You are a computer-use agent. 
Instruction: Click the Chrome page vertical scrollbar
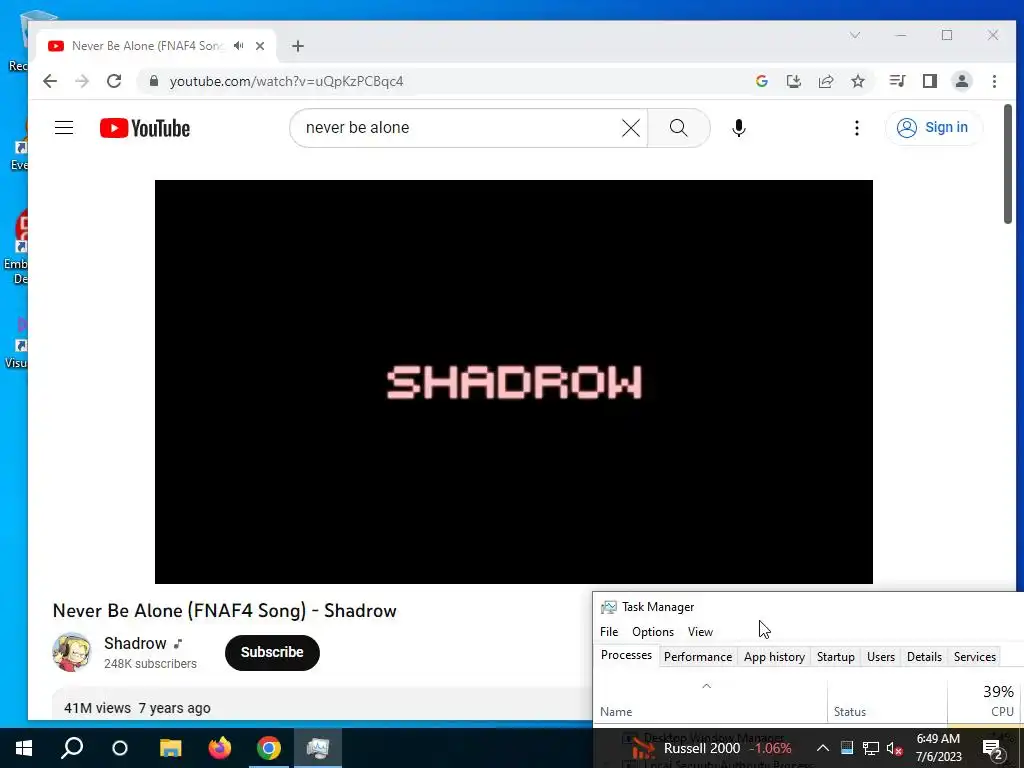(x=1008, y=164)
